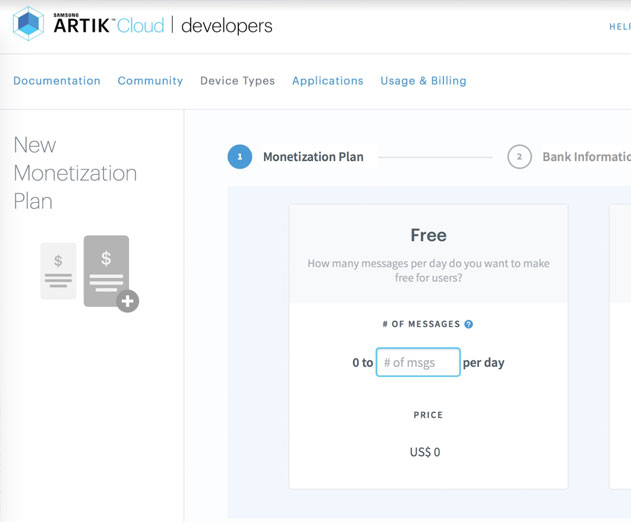
Task: Open the Community menu item
Action: [150, 81]
